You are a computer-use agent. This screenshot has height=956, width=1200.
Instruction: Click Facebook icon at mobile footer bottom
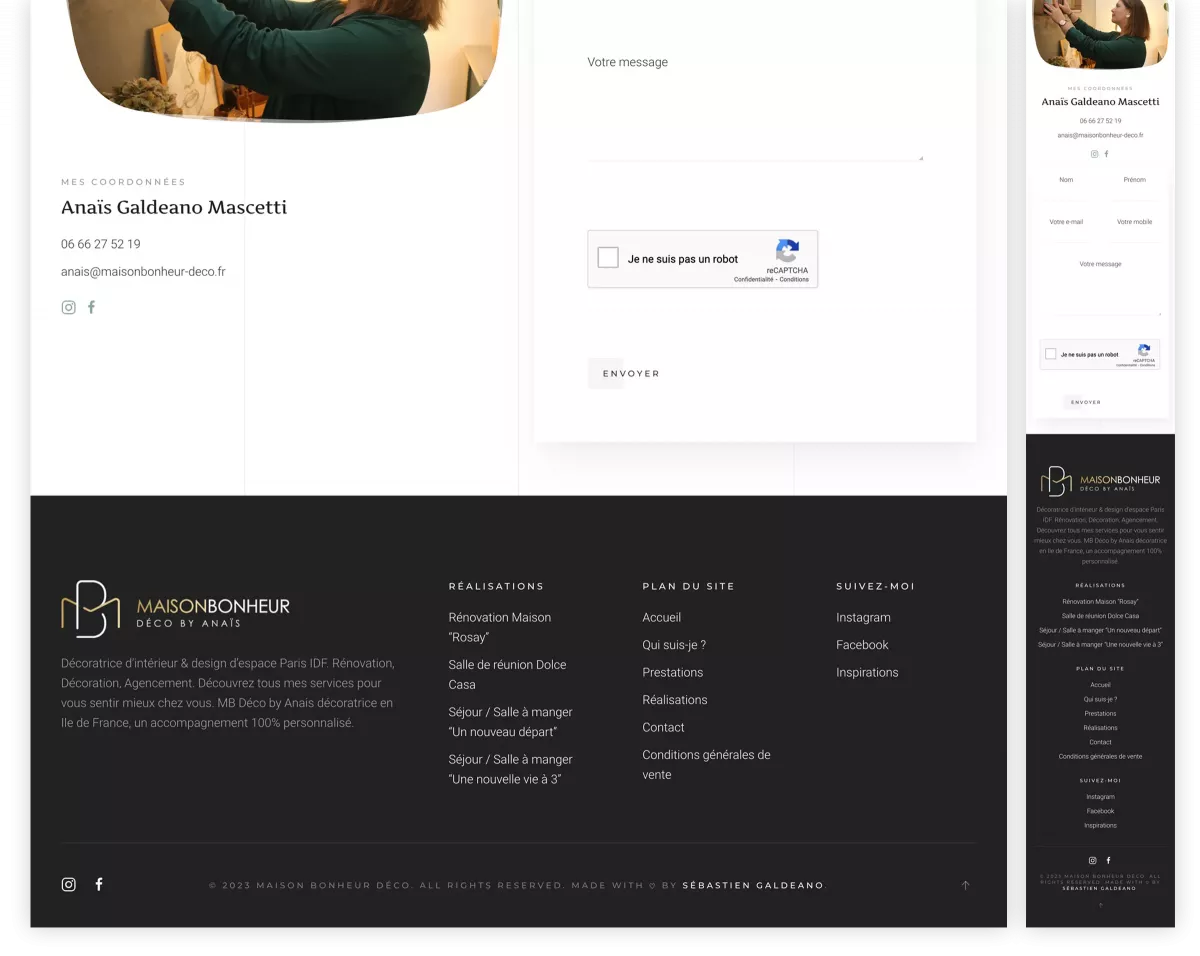pyautogui.click(x=1108, y=860)
